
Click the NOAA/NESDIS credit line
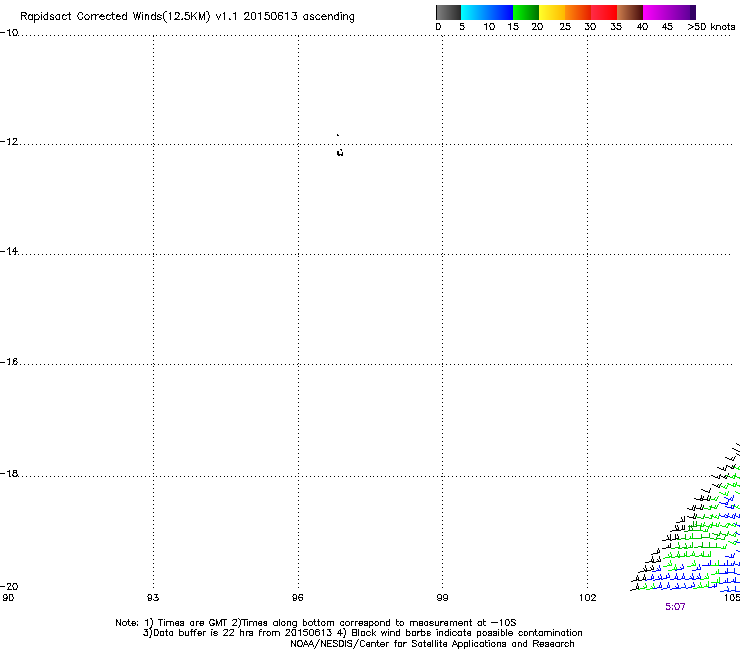point(432,643)
